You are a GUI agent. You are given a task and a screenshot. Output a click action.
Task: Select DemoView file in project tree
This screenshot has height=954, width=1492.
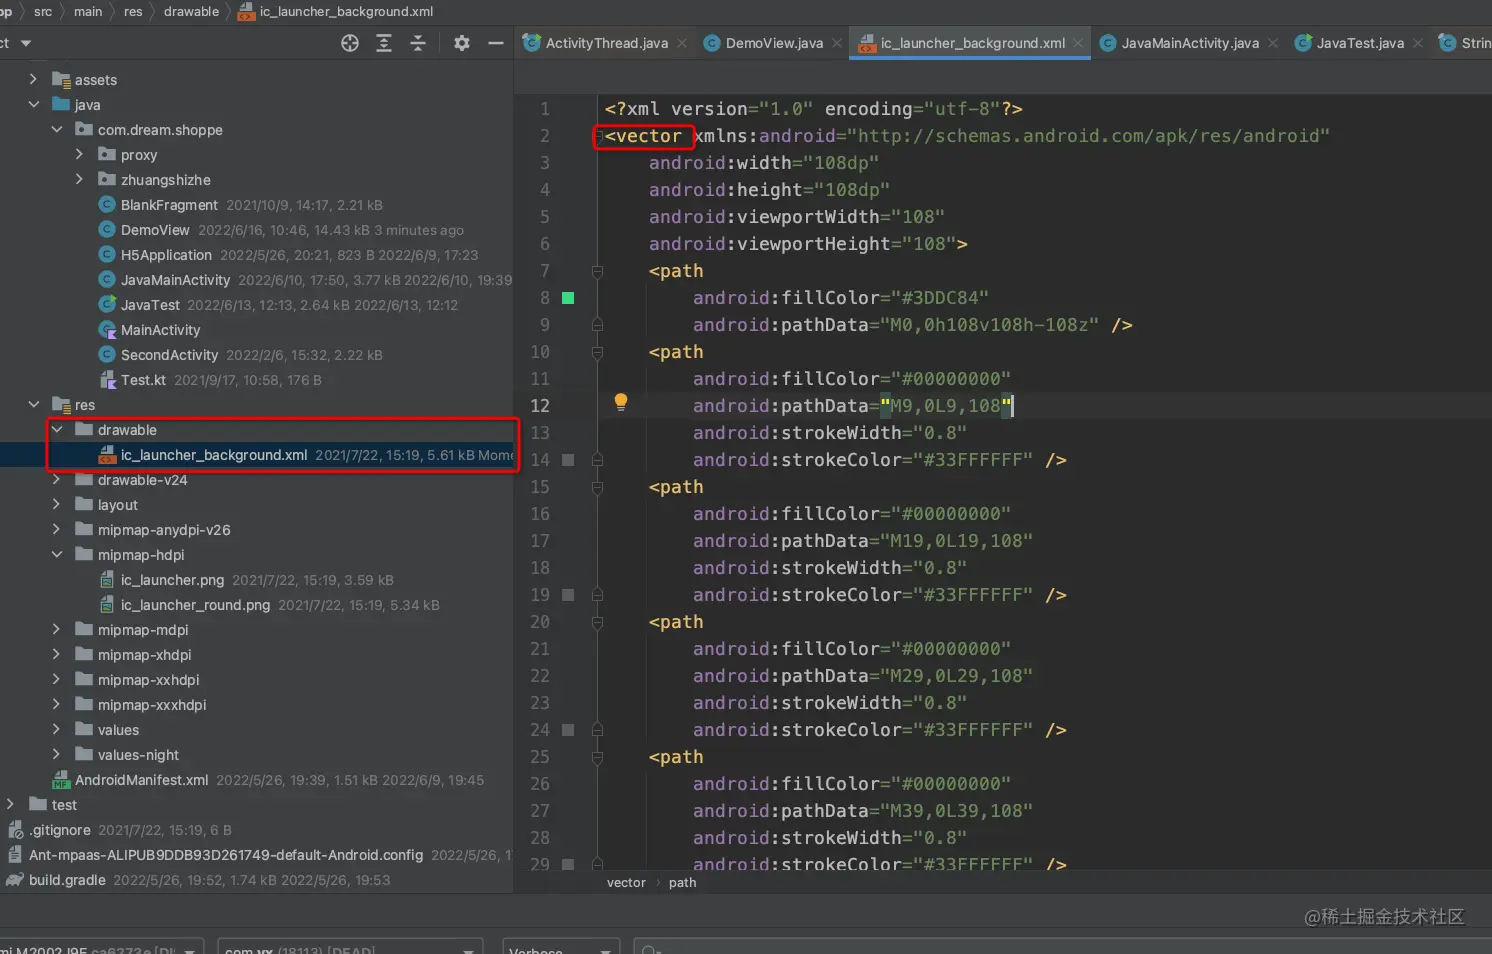[155, 230]
